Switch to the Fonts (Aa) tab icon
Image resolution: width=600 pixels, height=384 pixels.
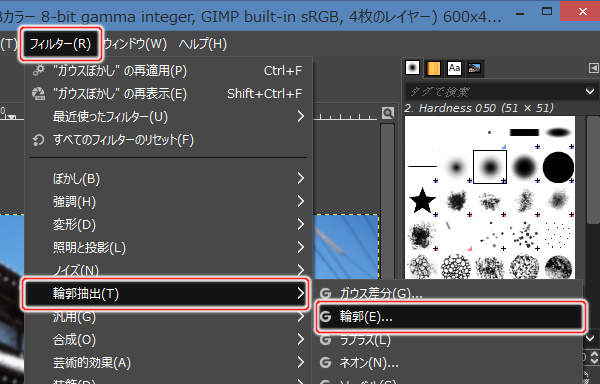tap(454, 68)
